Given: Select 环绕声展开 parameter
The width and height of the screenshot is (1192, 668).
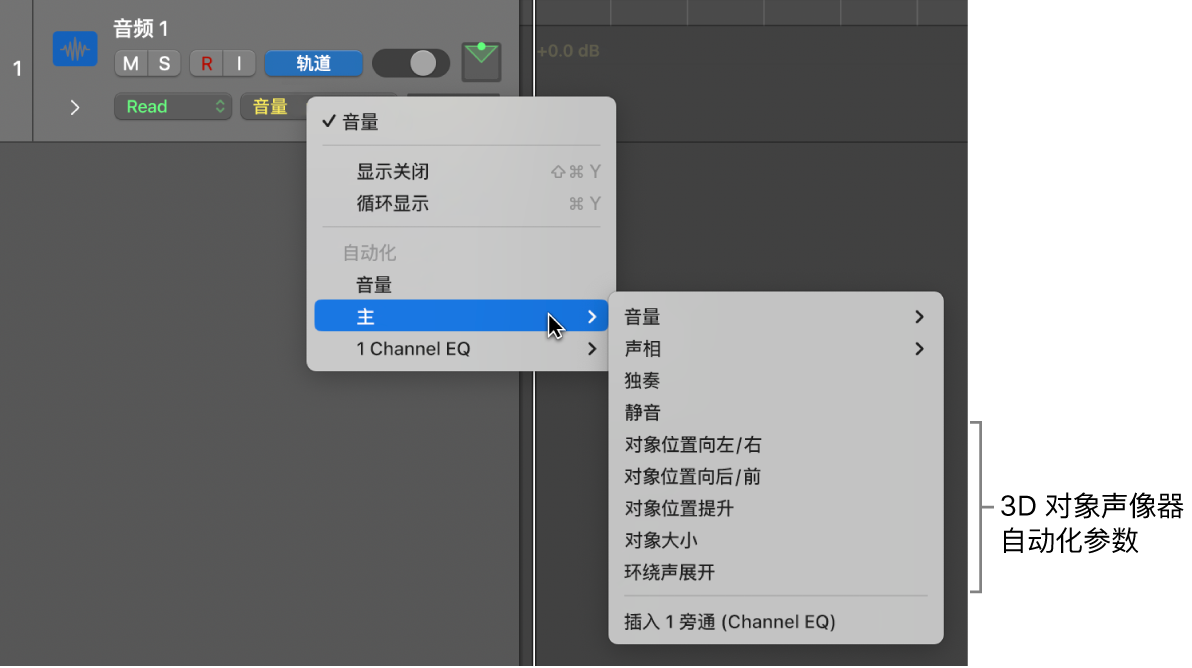Looking at the screenshot, I should pos(670,573).
